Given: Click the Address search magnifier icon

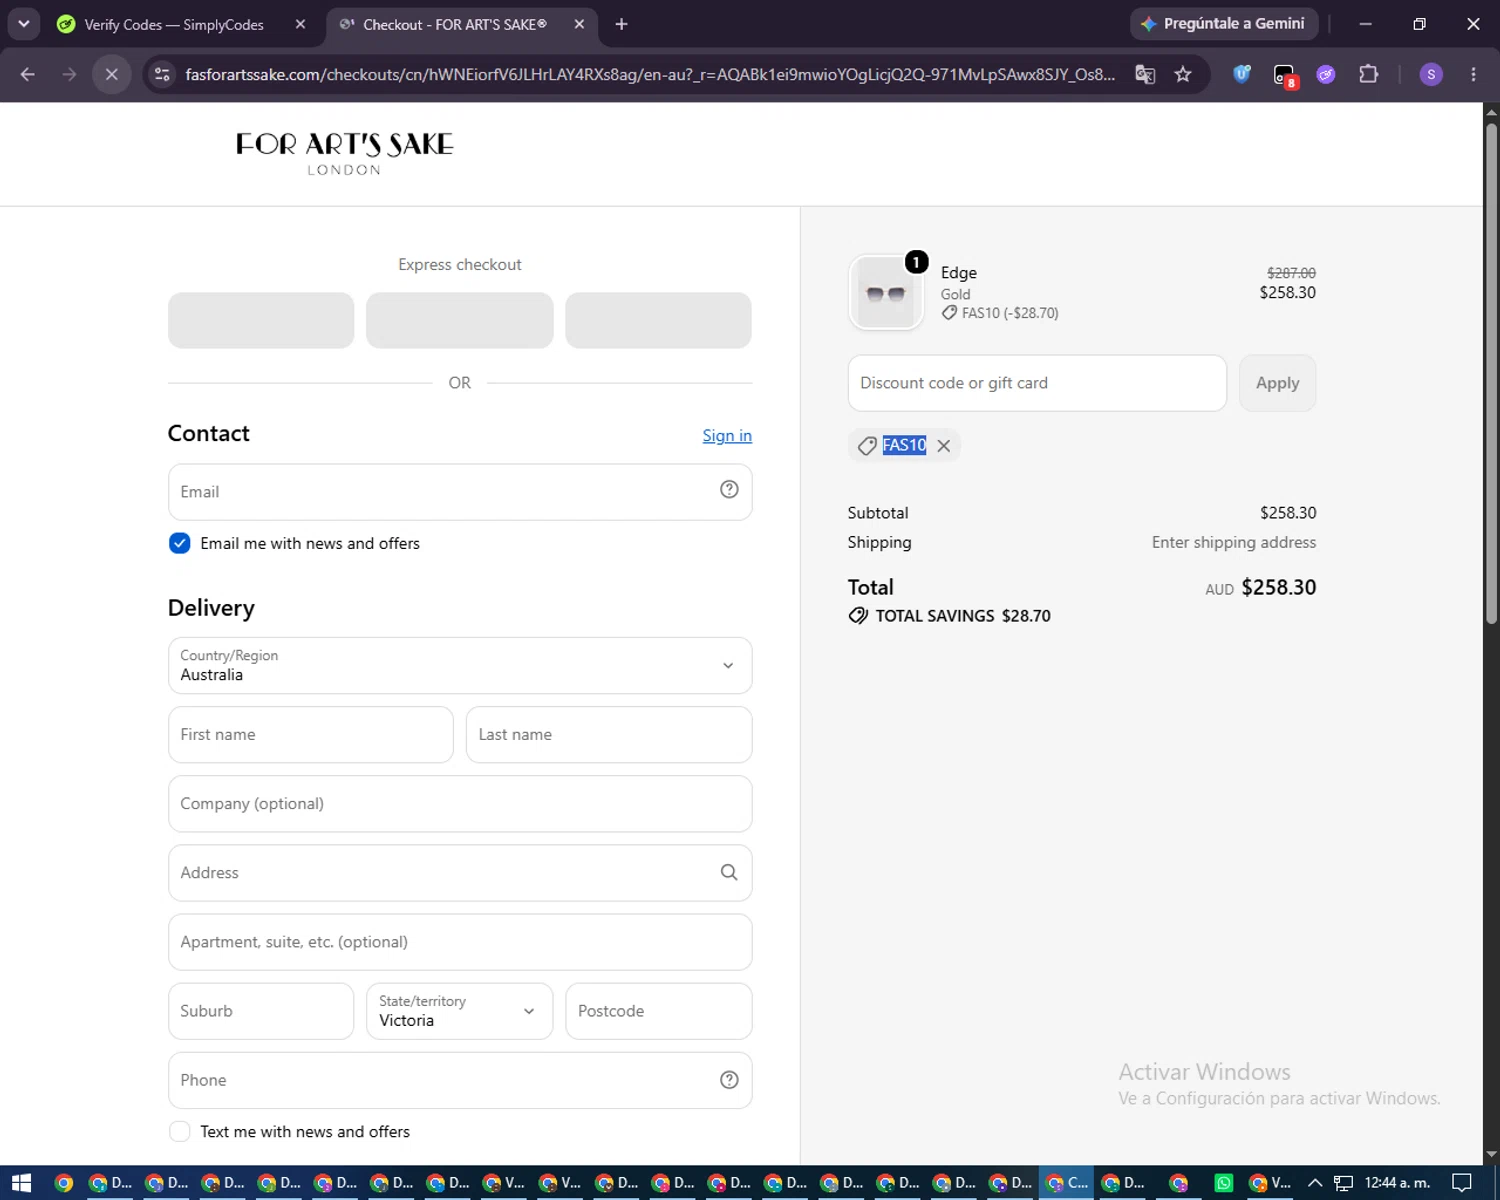Looking at the screenshot, I should tap(729, 872).
